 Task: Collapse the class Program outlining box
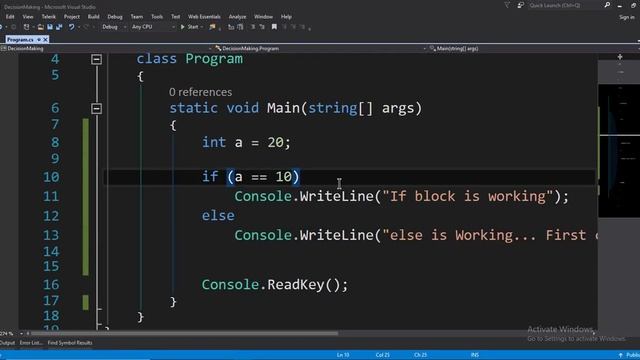(x=96, y=60)
